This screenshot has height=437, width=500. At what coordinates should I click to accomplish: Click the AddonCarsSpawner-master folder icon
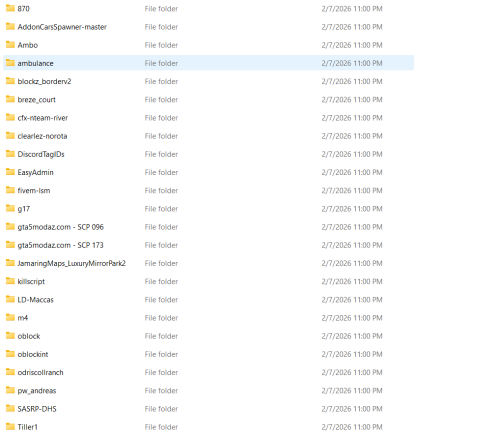pyautogui.click(x=10, y=26)
